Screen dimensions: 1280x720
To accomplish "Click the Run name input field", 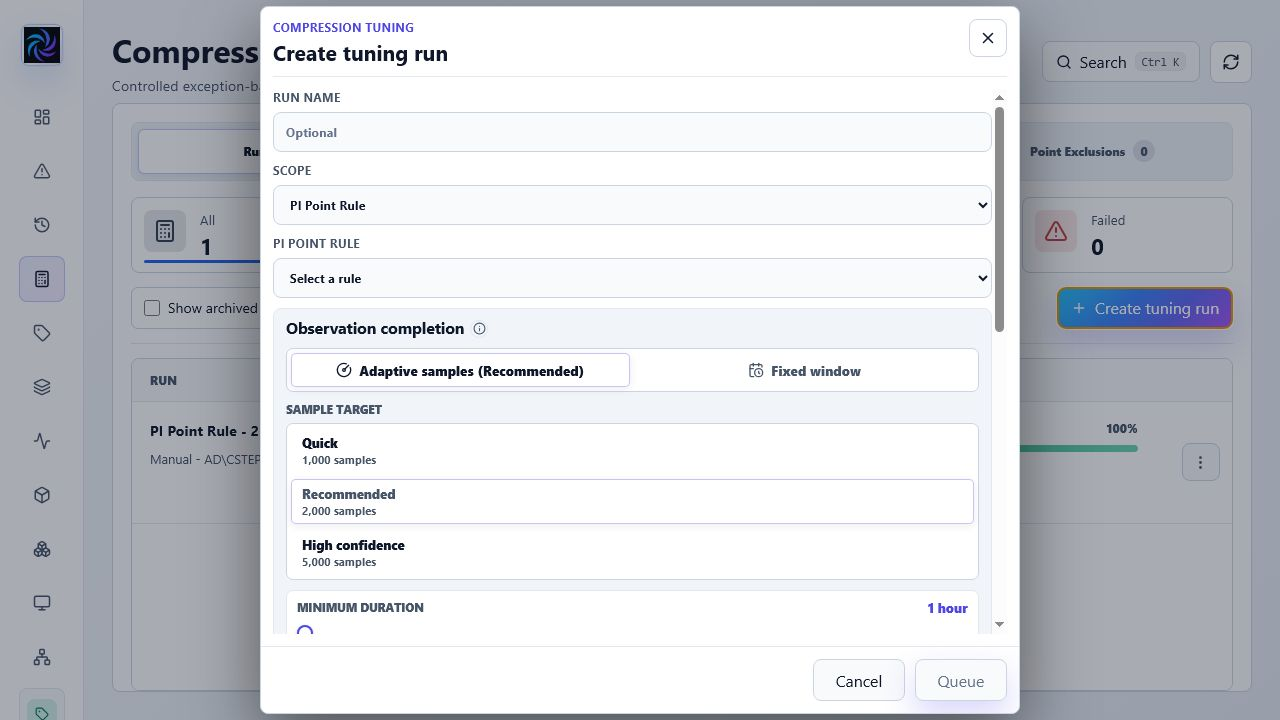I will click(x=632, y=132).
